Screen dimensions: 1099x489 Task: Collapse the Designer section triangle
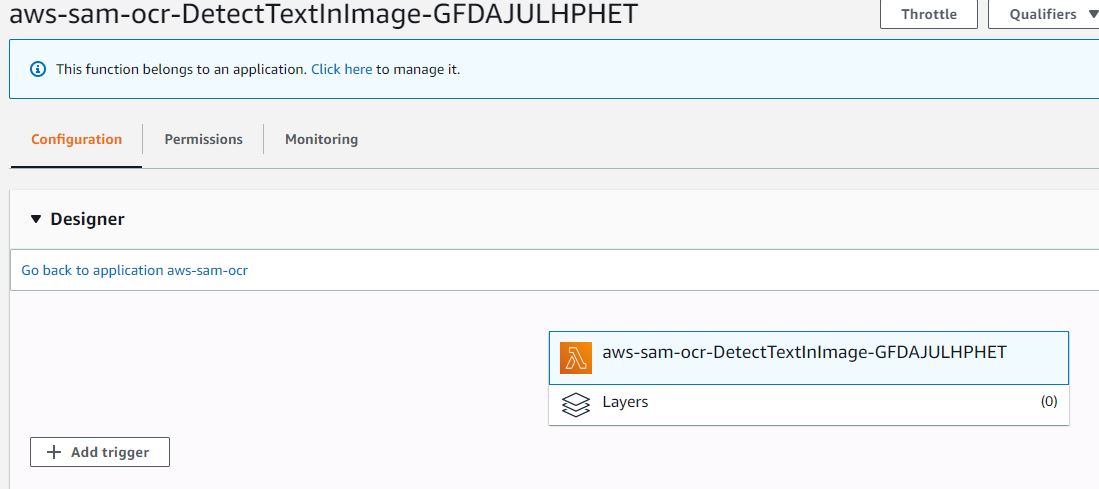point(36,219)
